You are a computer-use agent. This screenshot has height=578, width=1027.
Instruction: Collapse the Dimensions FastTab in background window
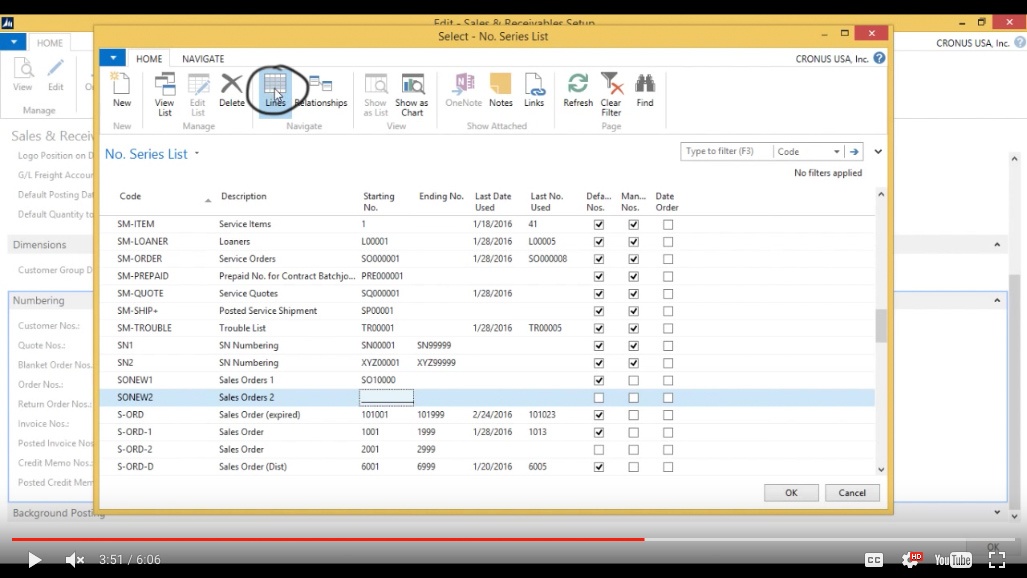pos(997,244)
